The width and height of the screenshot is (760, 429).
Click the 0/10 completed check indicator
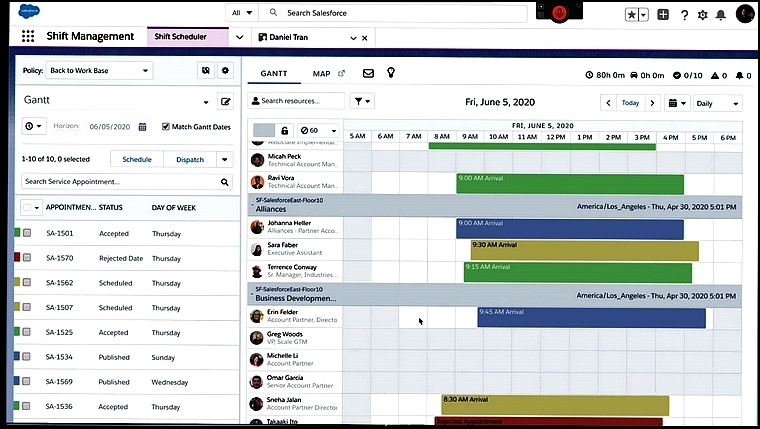(x=687, y=75)
